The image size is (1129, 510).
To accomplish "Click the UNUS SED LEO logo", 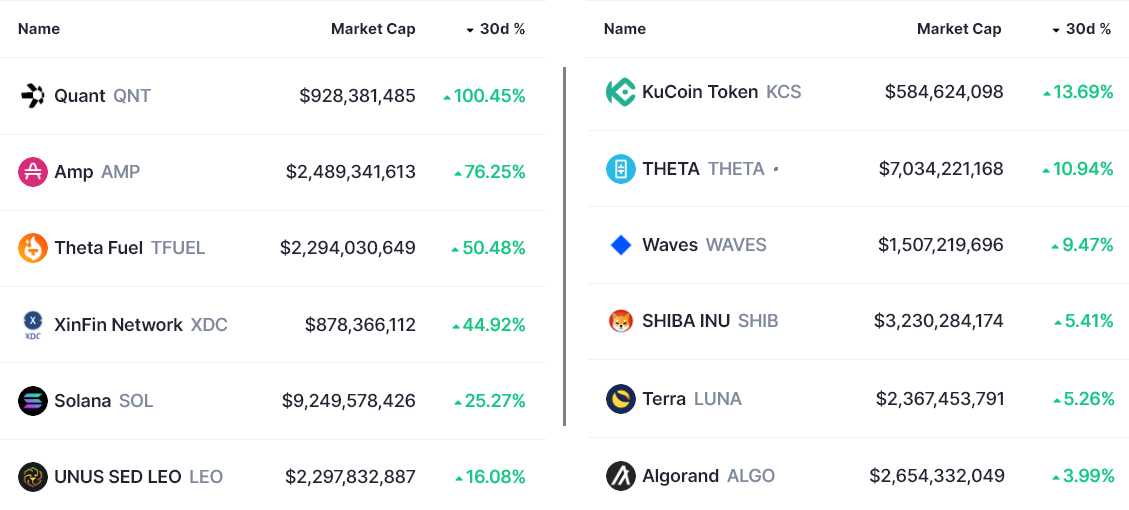I will coord(33,477).
